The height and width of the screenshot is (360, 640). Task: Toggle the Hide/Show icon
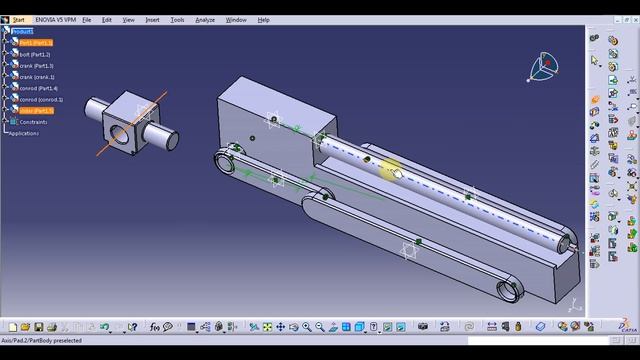pos(387,327)
